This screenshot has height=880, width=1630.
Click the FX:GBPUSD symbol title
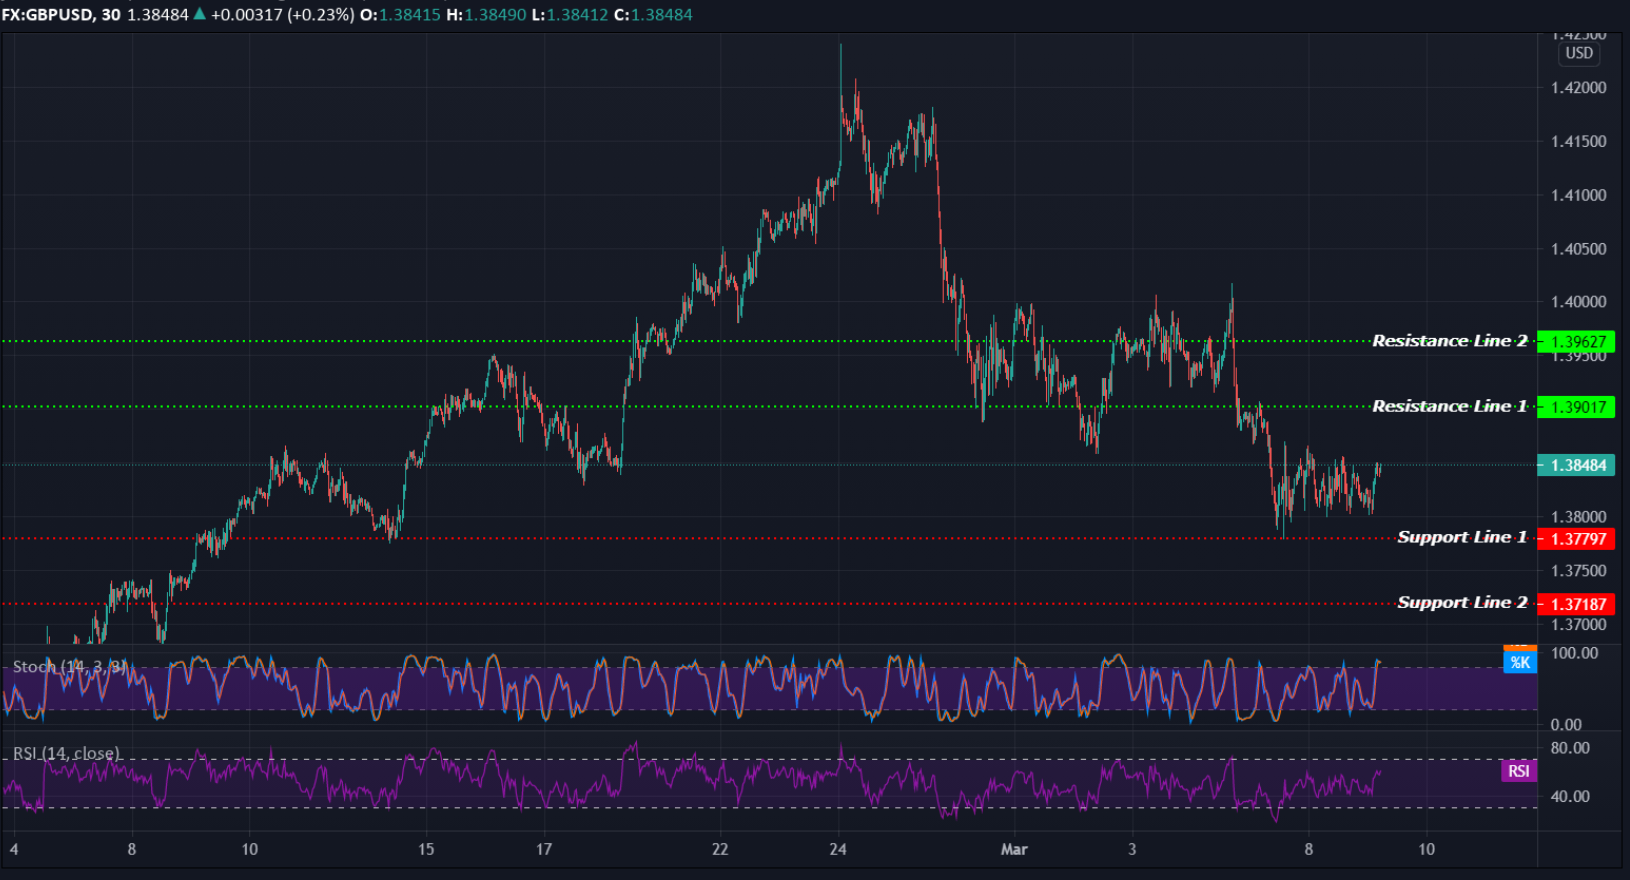click(x=47, y=15)
